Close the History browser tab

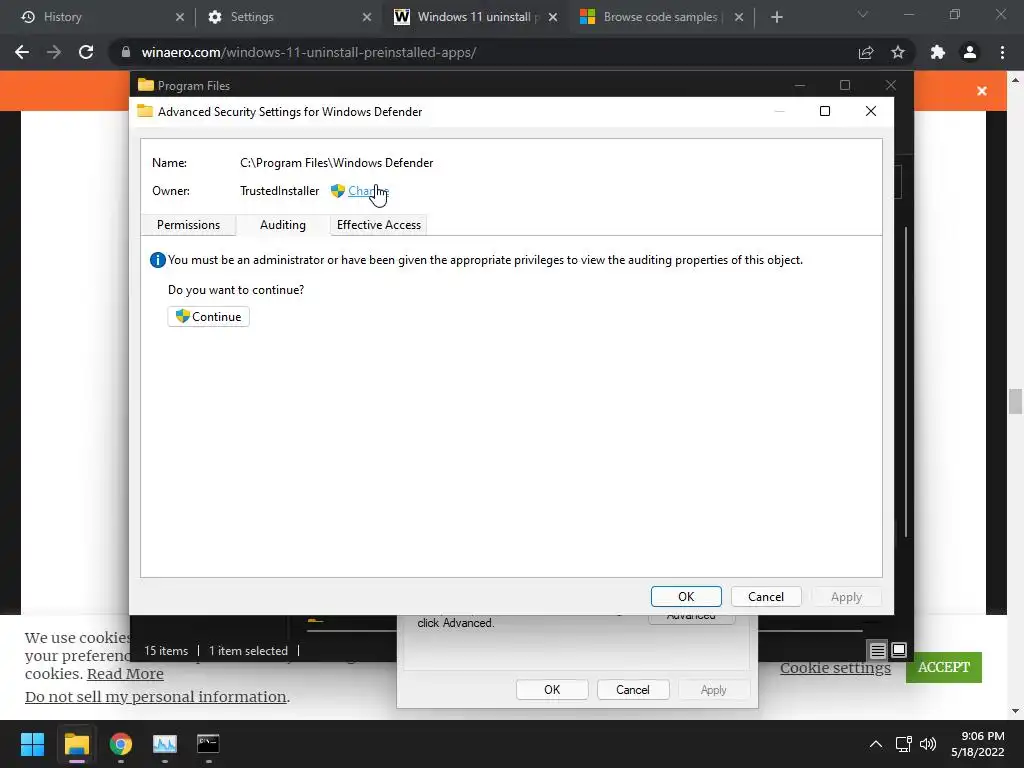pyautogui.click(x=180, y=17)
